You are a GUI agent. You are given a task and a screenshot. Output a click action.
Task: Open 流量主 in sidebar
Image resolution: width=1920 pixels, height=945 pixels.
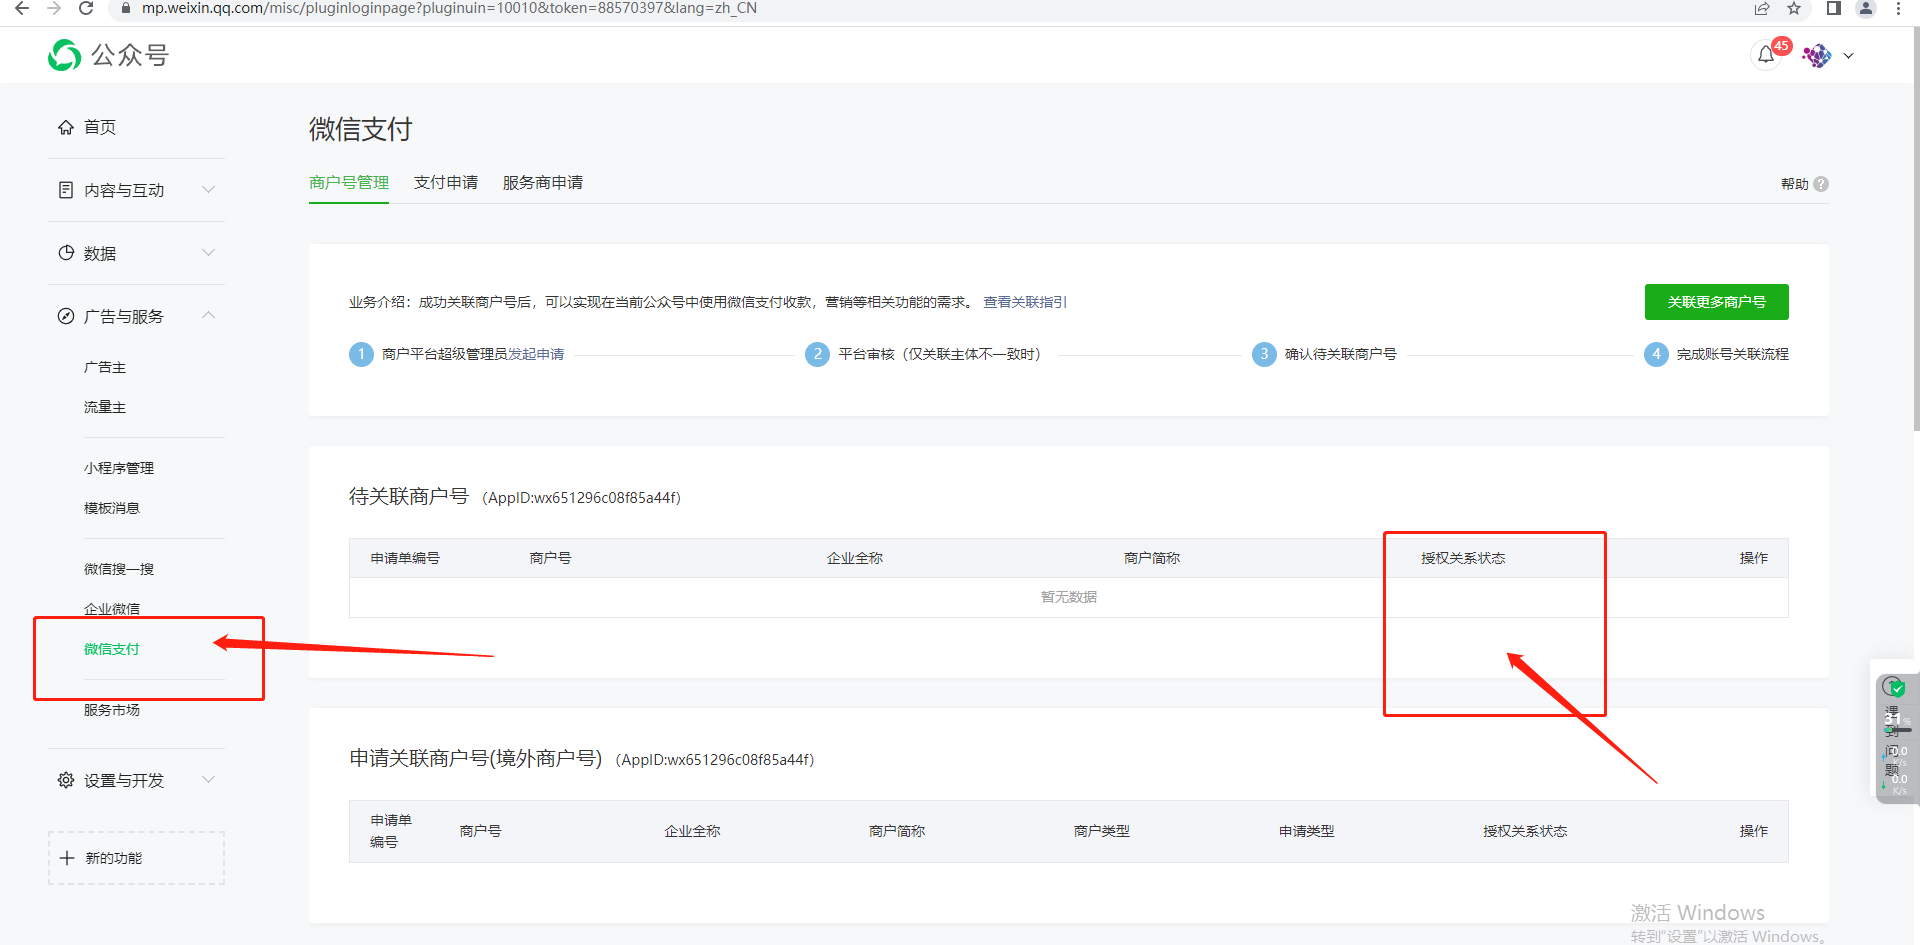coord(105,408)
